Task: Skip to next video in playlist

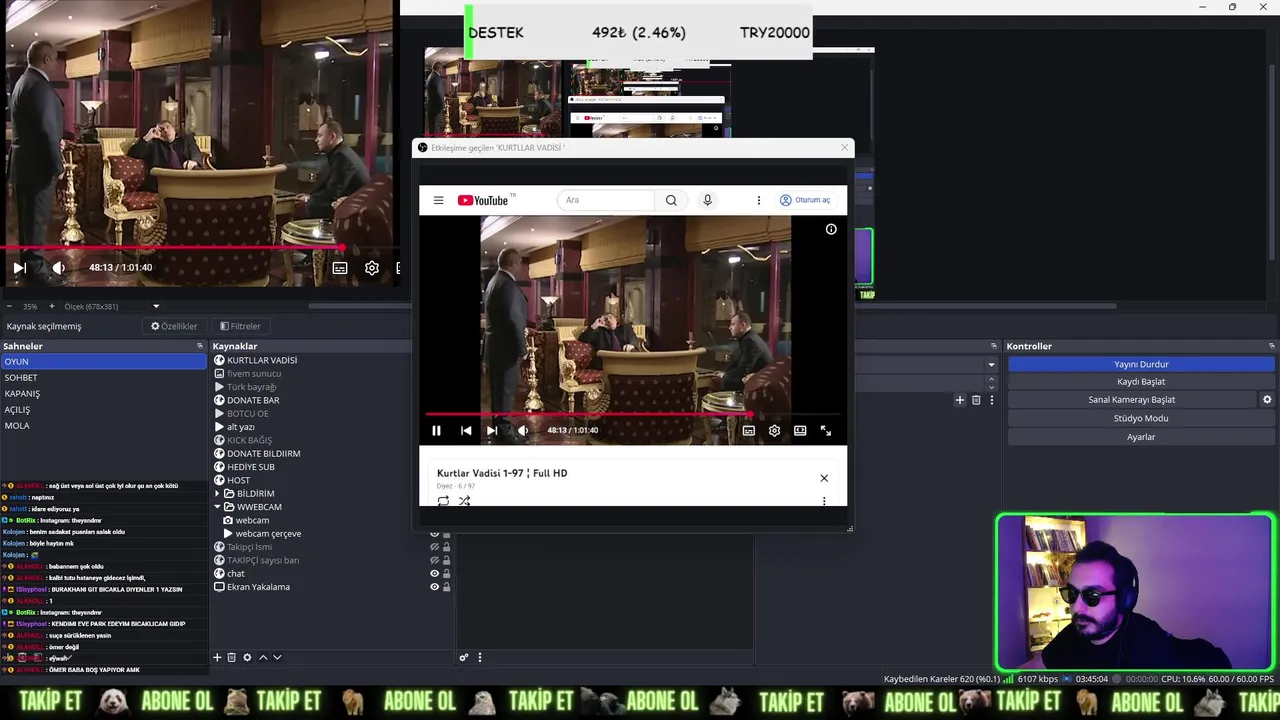Action: point(492,430)
